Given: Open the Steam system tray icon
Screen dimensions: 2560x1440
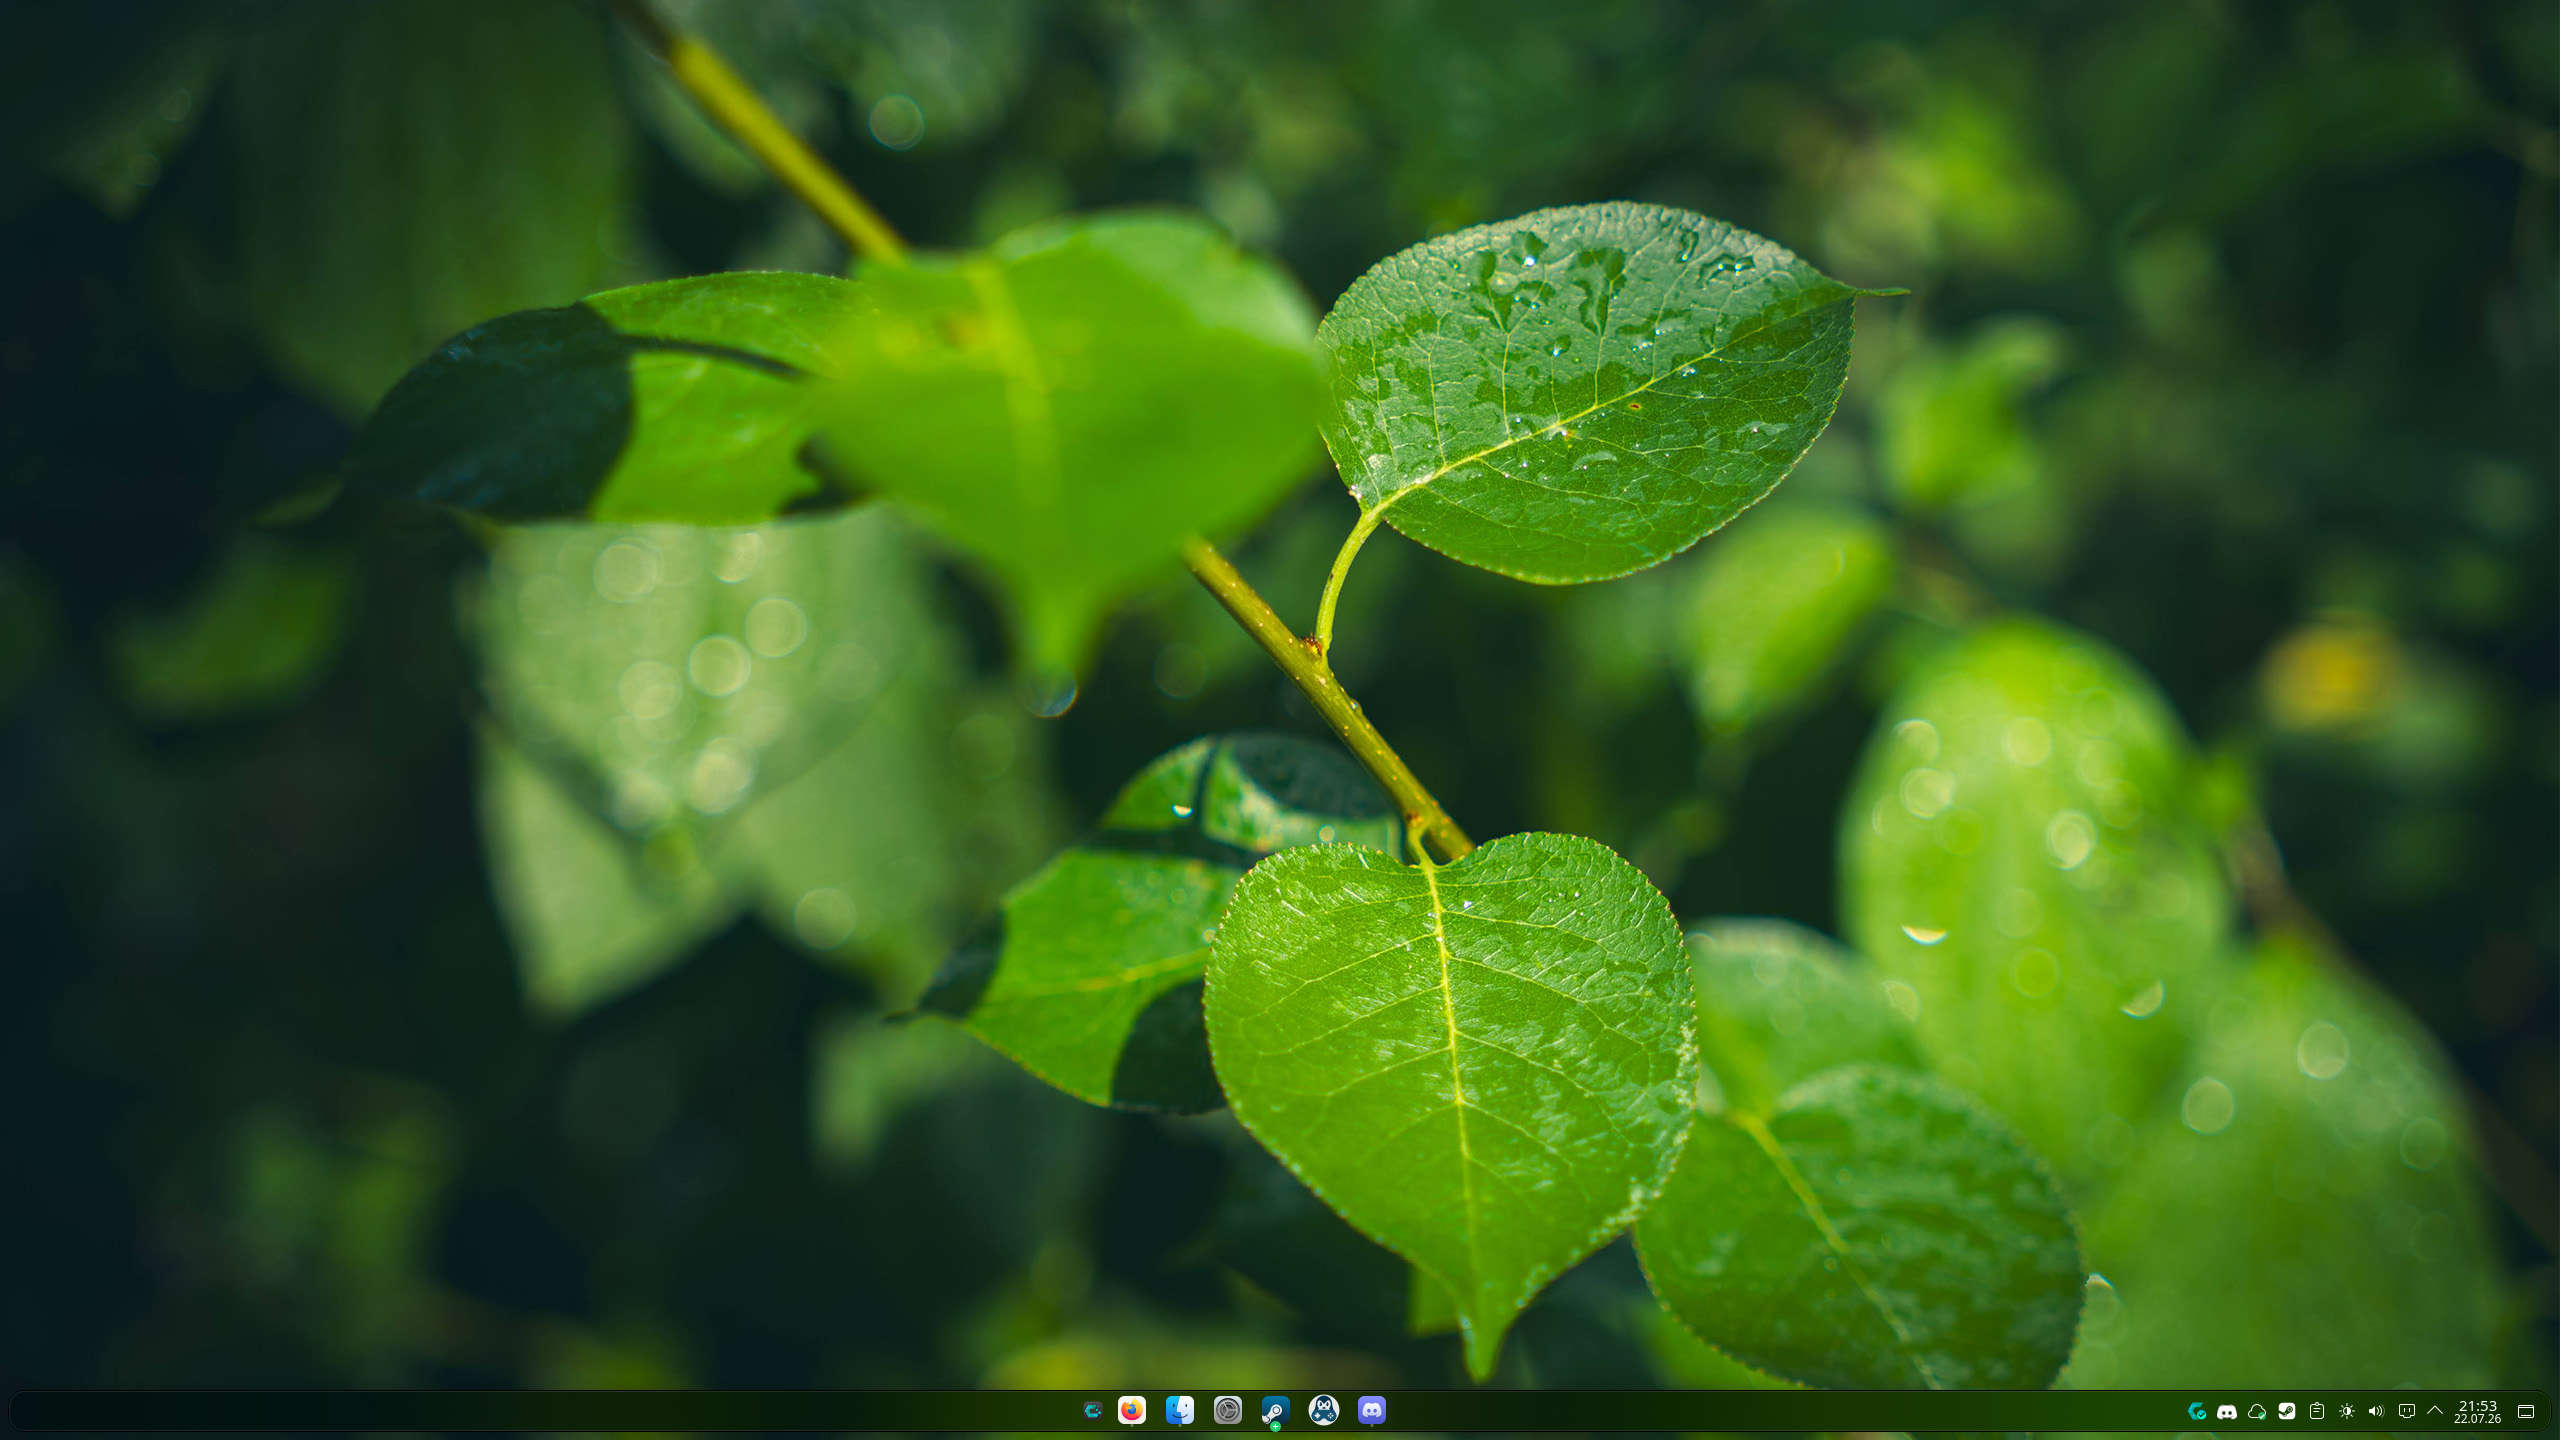Looking at the screenshot, I should pyautogui.click(x=2286, y=1411).
